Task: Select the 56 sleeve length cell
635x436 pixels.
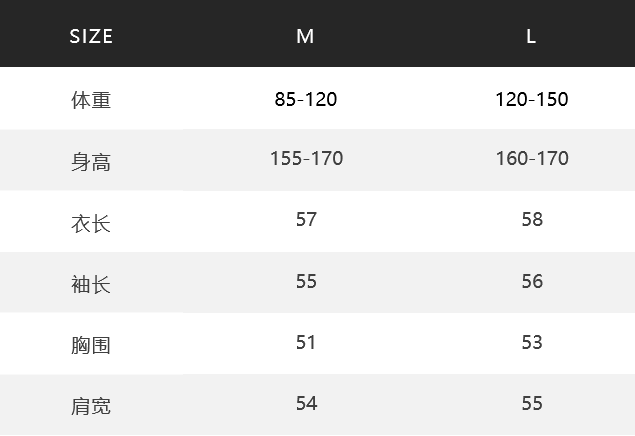Action: pos(532,281)
